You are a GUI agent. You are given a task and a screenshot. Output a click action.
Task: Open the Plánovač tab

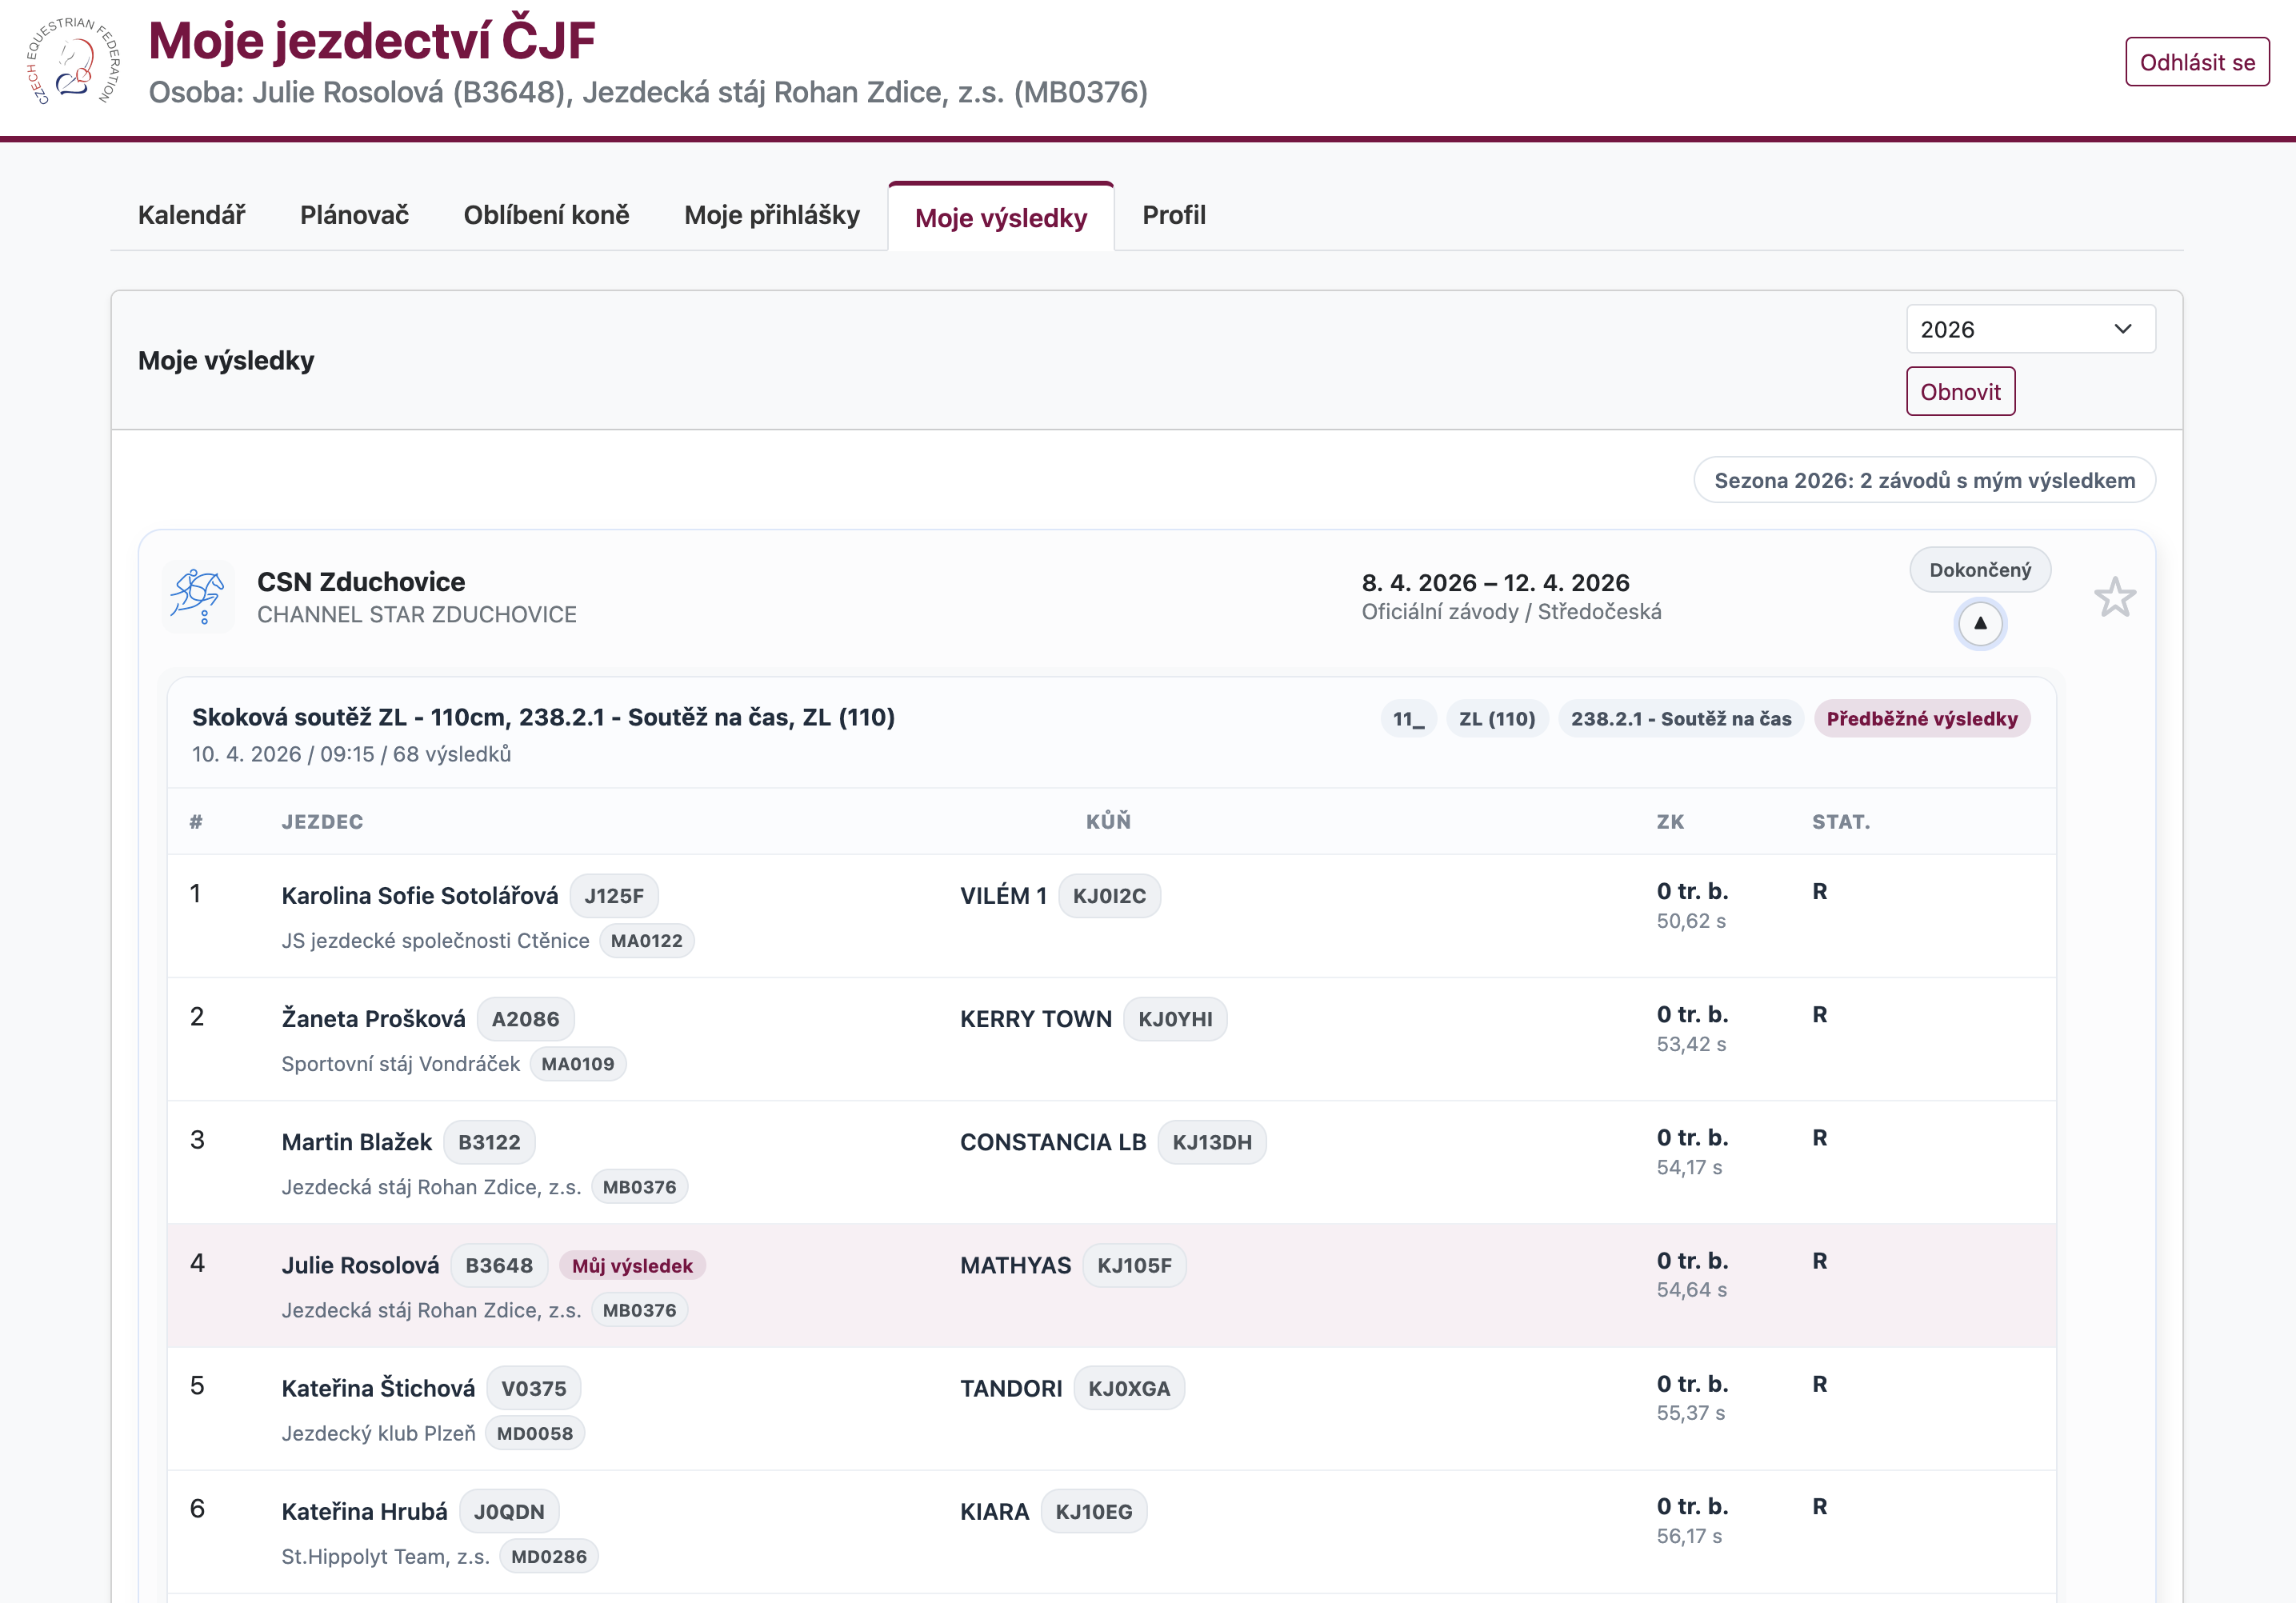(354, 215)
